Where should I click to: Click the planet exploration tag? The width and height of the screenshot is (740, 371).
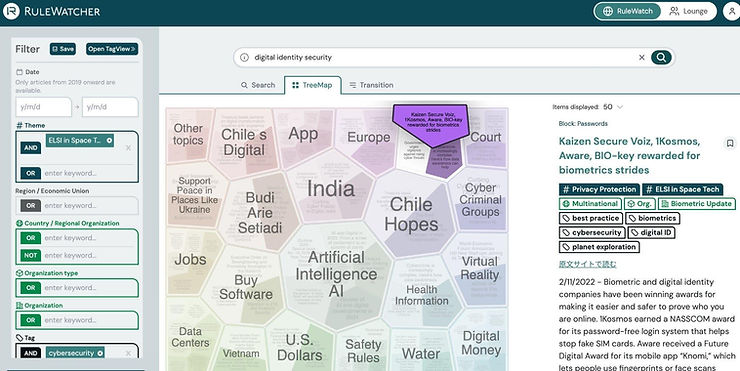tap(599, 247)
